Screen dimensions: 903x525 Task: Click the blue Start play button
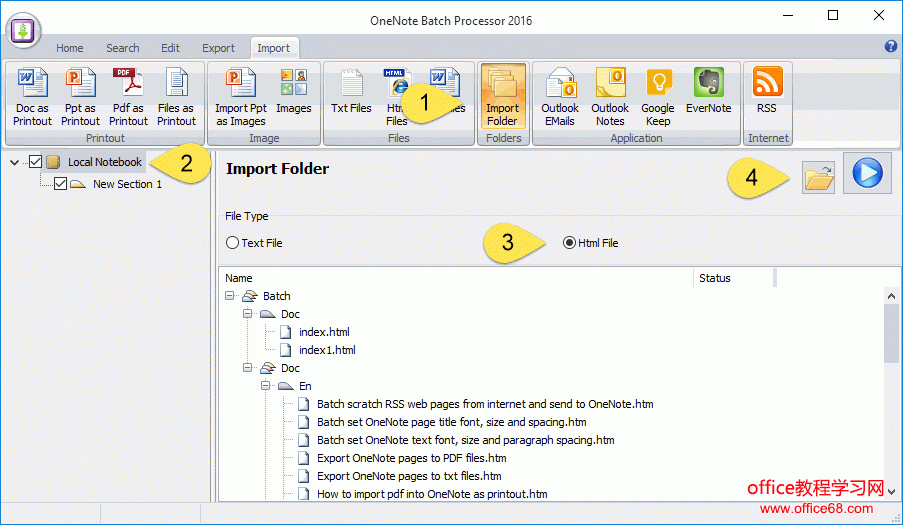point(867,174)
